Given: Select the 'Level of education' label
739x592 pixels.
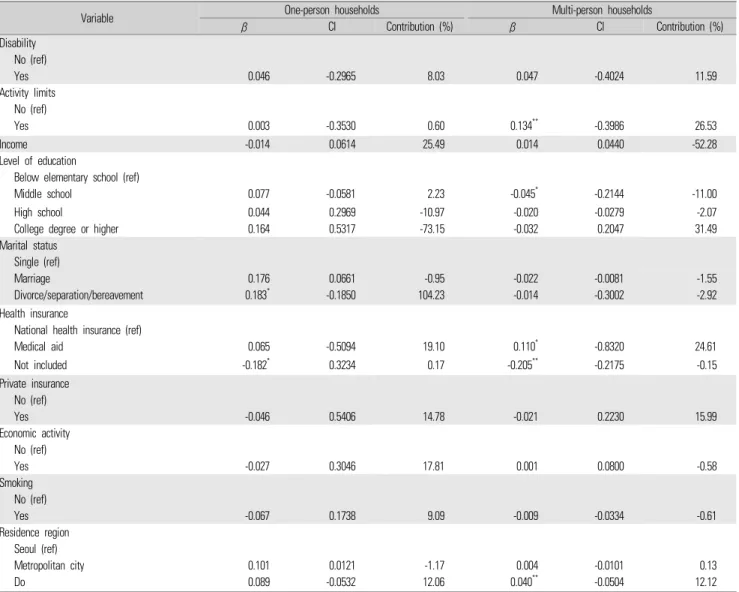Looking at the screenshot, I should pyautogui.click(x=38, y=161).
